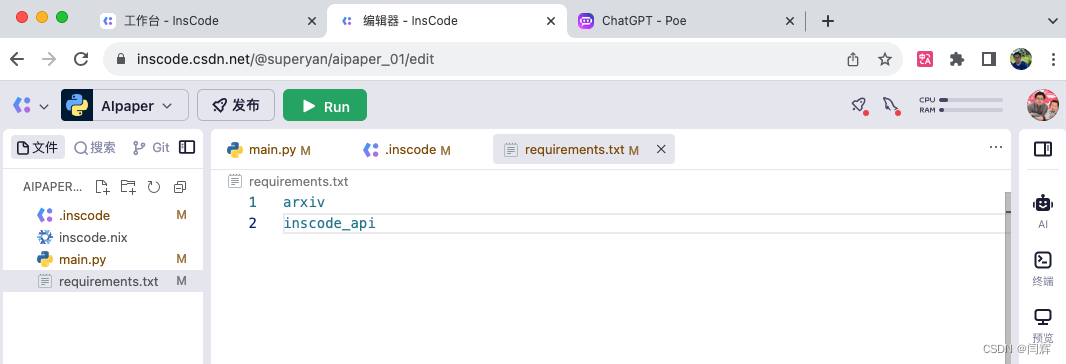Screen dimensions: 1066x364
Task: Collapse all folders in explorer
Action: (x=180, y=186)
